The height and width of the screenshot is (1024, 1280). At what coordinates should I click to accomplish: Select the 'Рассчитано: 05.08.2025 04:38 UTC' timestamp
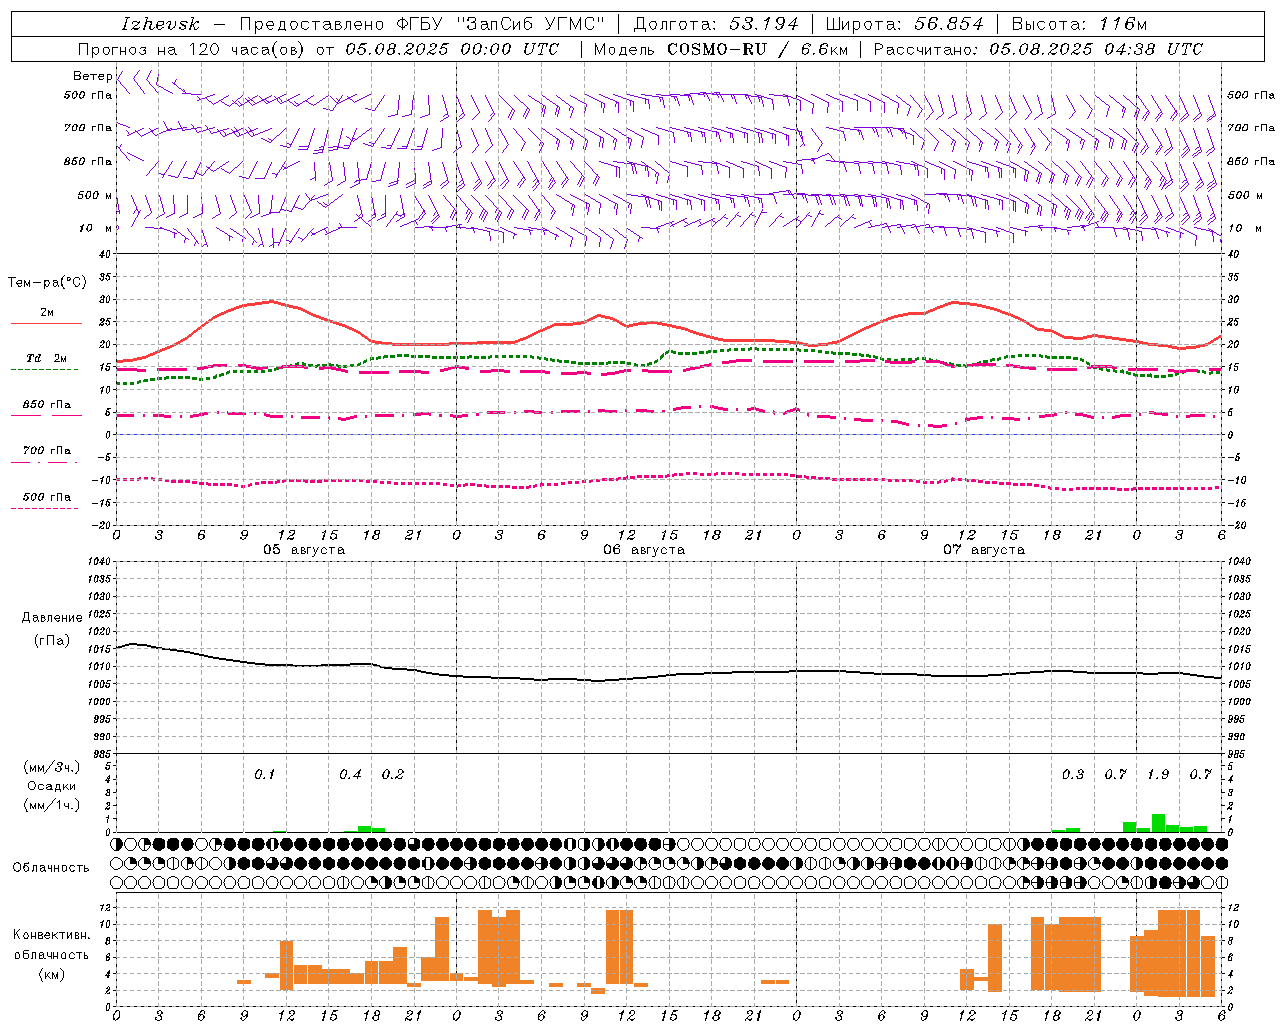coord(1038,49)
